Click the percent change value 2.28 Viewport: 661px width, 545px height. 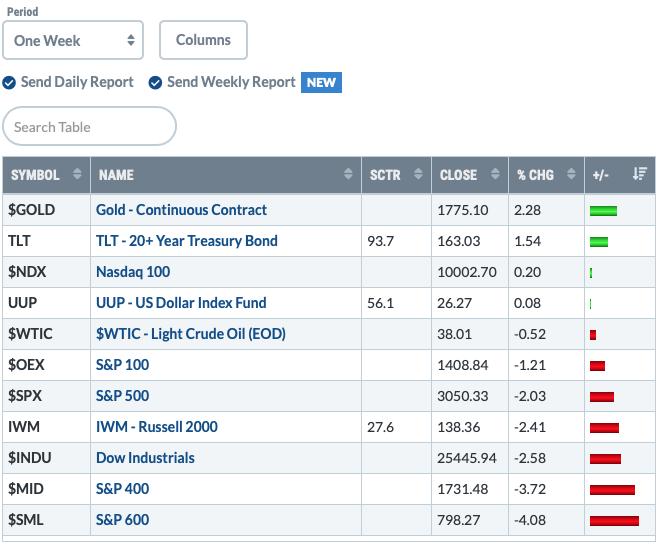(527, 210)
